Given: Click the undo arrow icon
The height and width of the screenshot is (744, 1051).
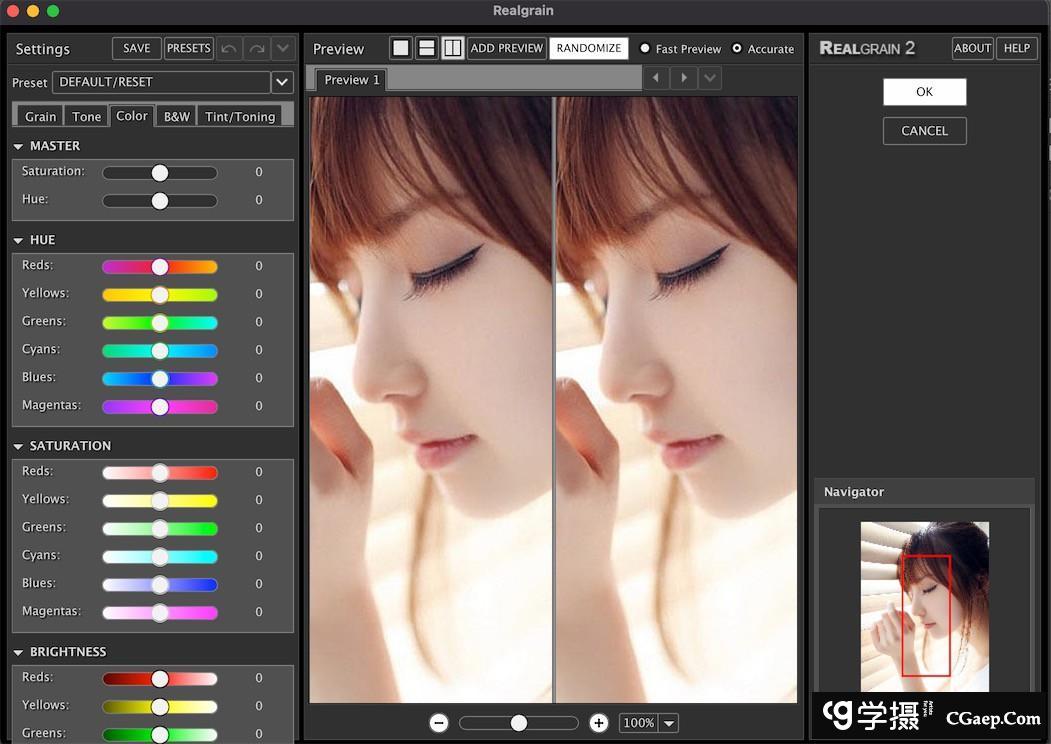Looking at the screenshot, I should 230,48.
